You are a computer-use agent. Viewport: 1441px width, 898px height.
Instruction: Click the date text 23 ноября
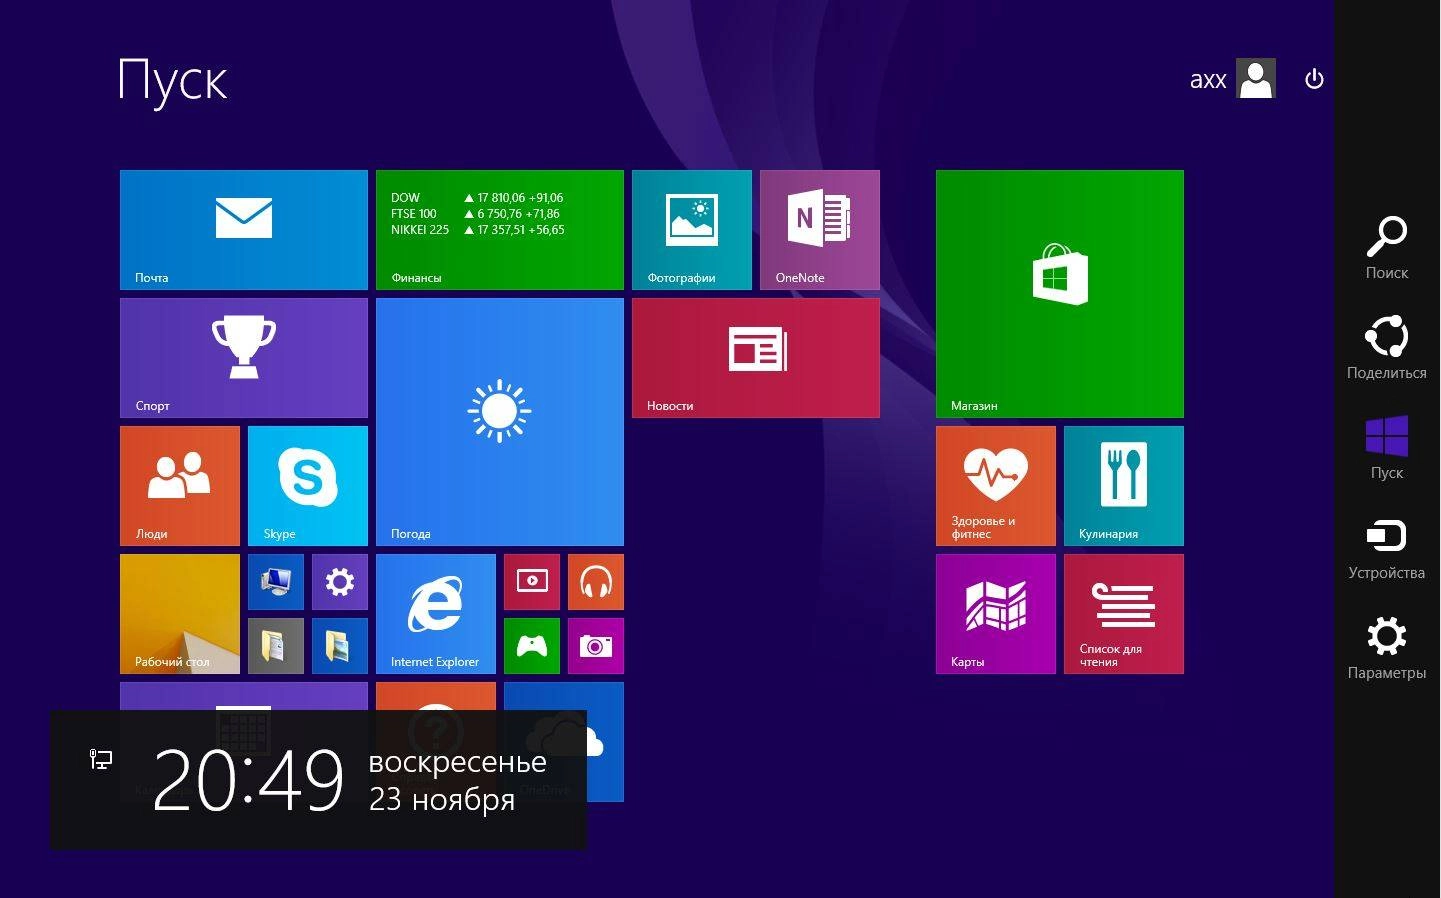(442, 800)
